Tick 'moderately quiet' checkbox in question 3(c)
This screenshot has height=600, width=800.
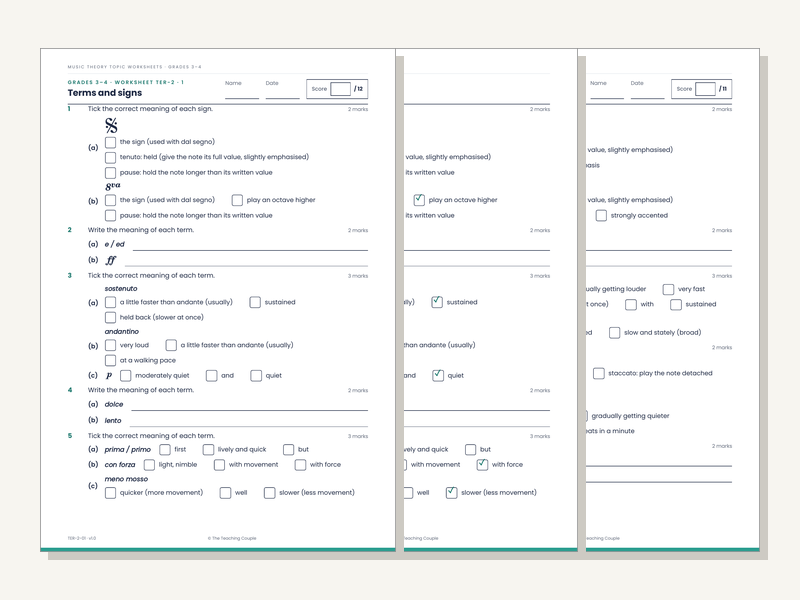point(126,376)
